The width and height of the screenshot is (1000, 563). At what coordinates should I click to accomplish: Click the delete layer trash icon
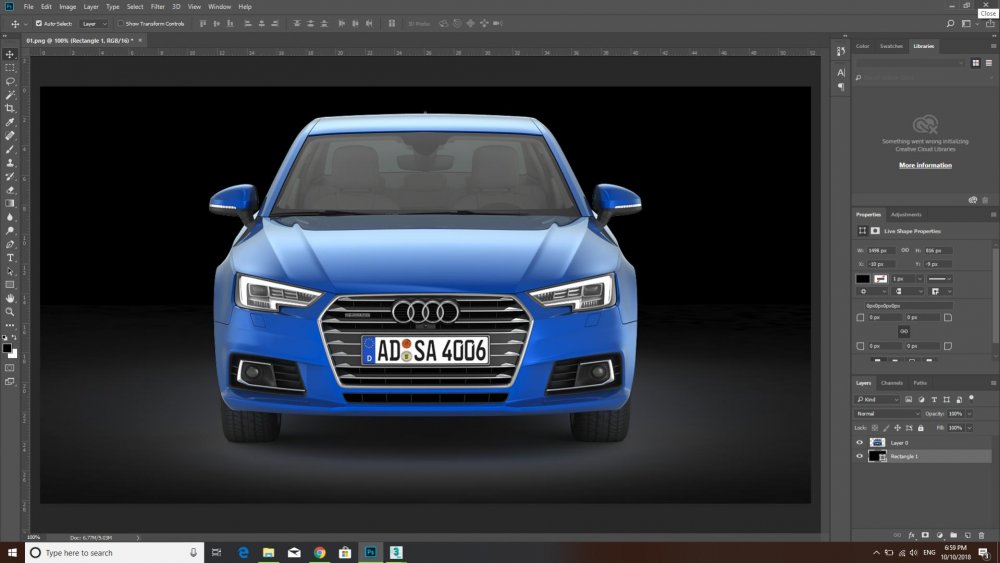981,535
